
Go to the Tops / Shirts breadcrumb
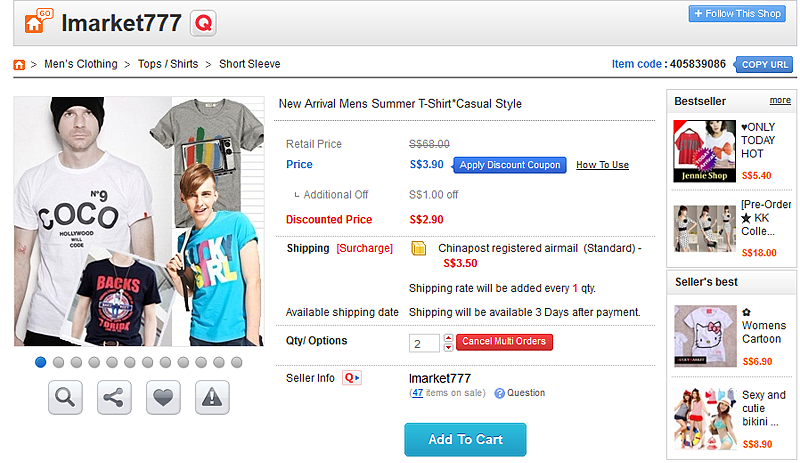(x=168, y=64)
